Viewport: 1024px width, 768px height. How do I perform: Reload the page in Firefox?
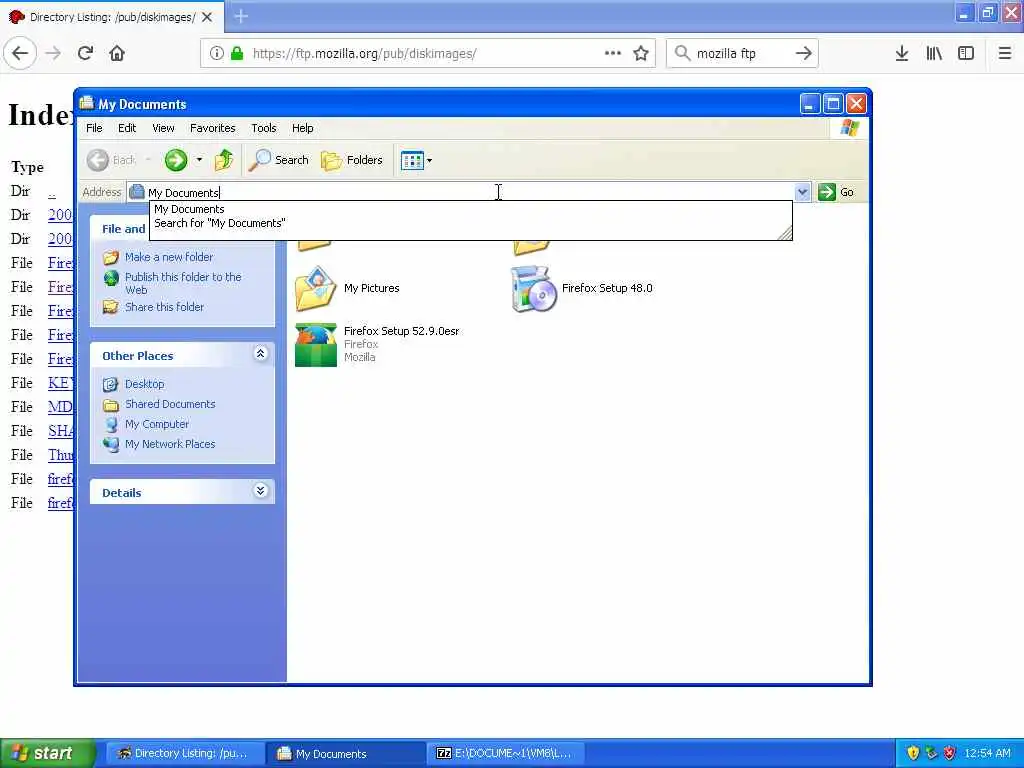coord(85,53)
